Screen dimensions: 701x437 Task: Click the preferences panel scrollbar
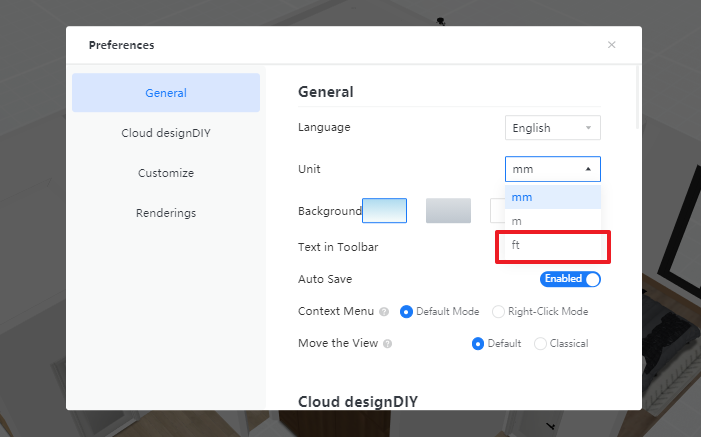coord(638,95)
